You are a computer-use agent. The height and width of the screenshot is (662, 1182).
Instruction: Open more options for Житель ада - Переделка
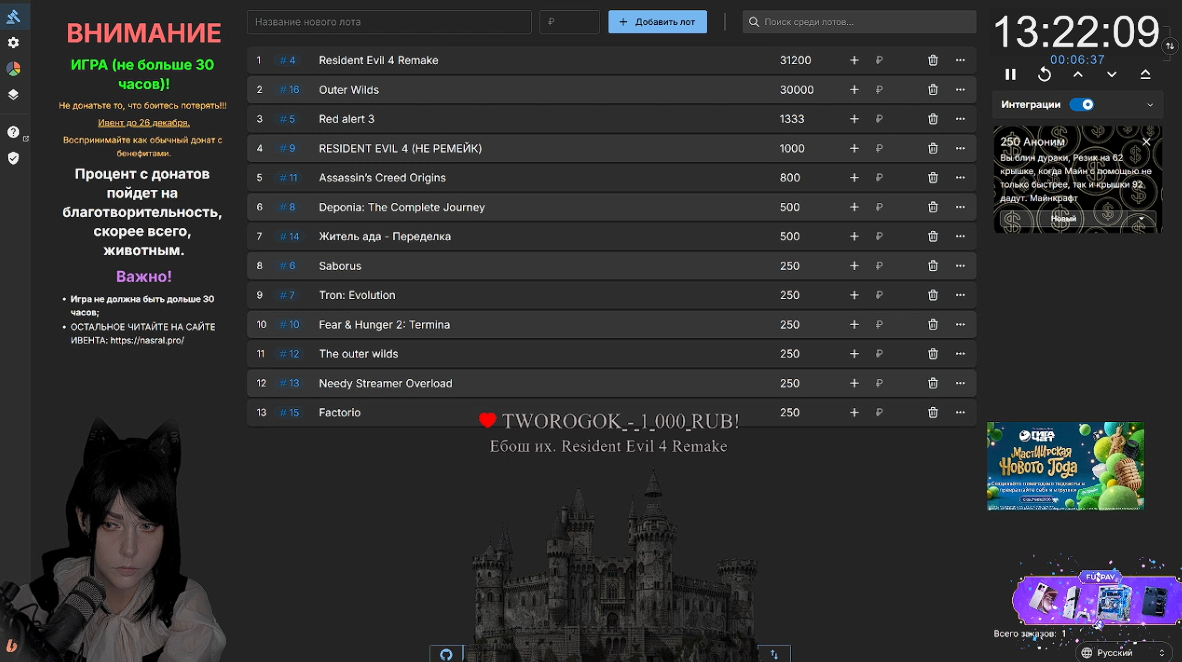click(x=960, y=237)
